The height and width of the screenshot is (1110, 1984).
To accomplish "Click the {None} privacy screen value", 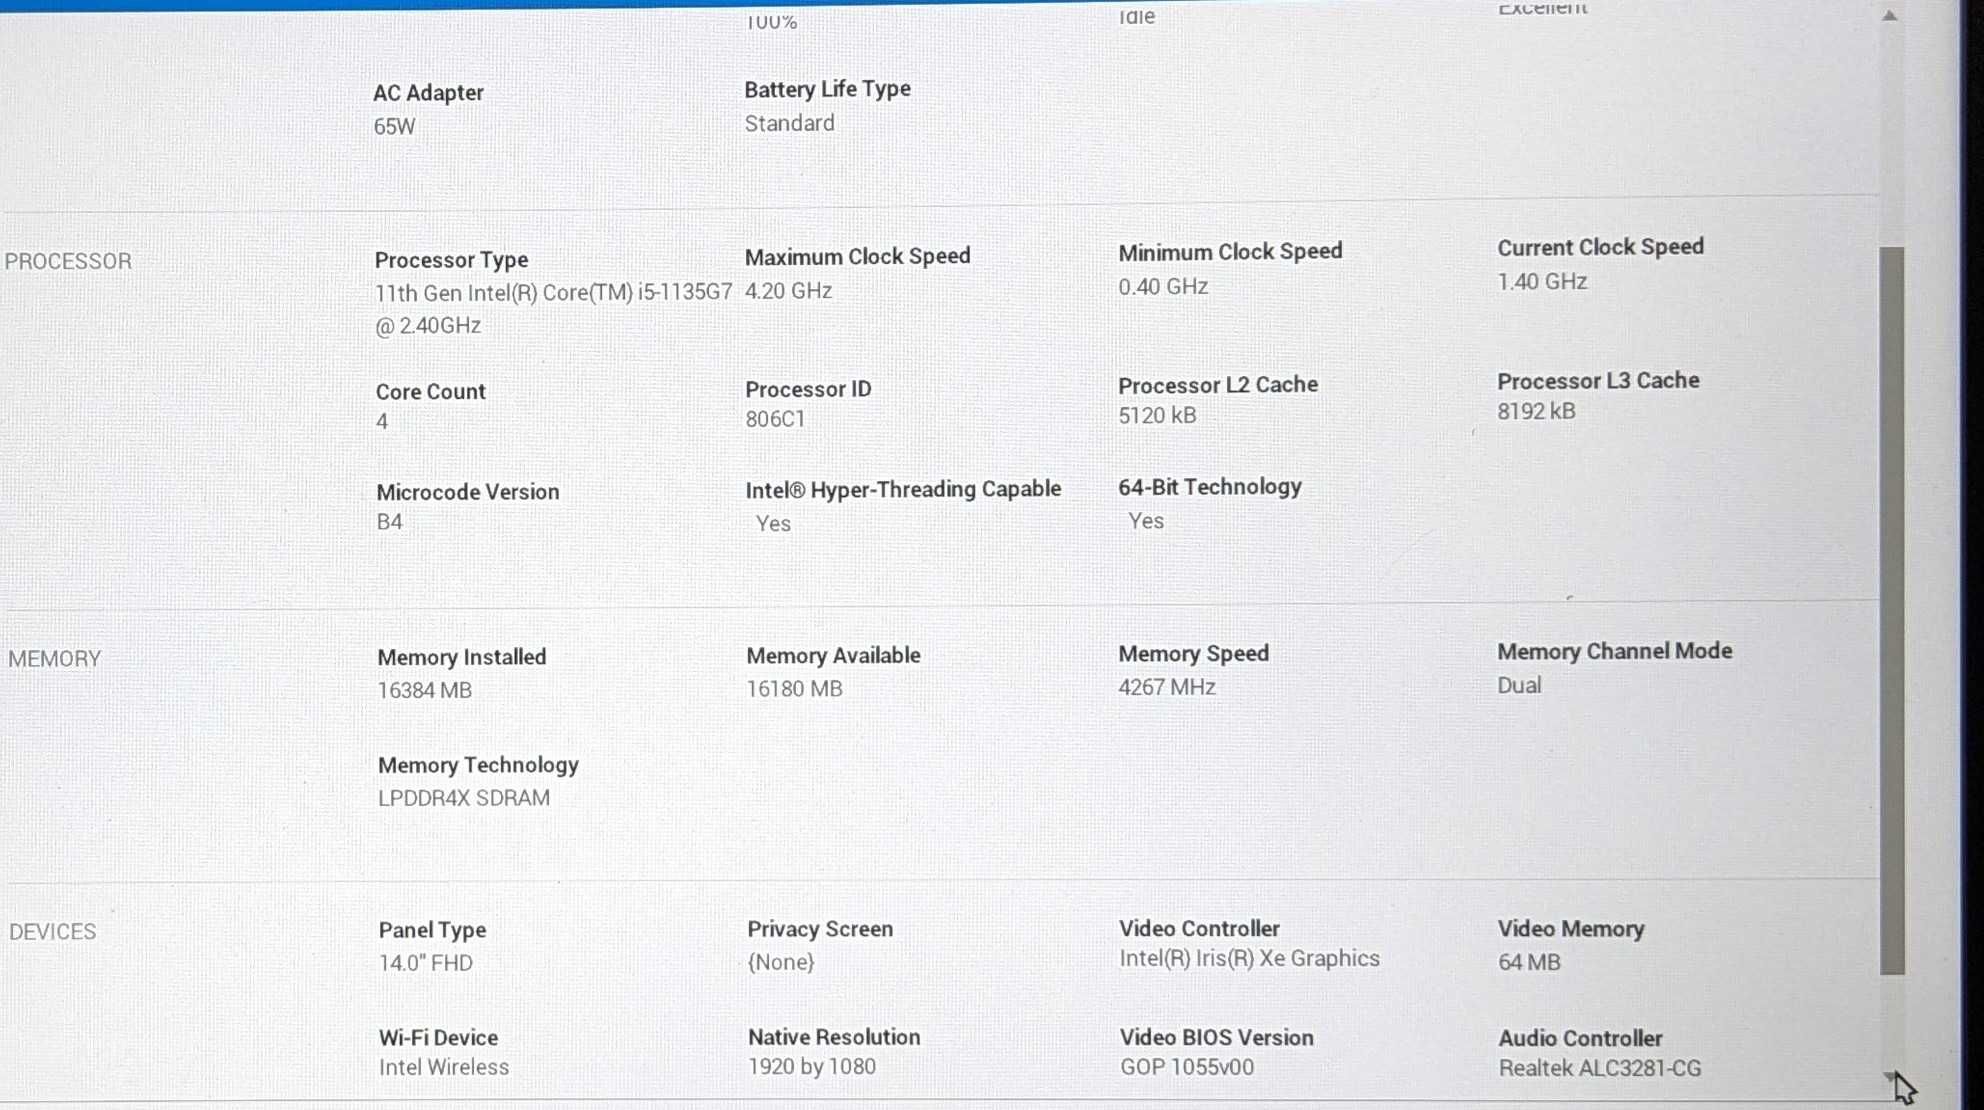I will click(780, 962).
